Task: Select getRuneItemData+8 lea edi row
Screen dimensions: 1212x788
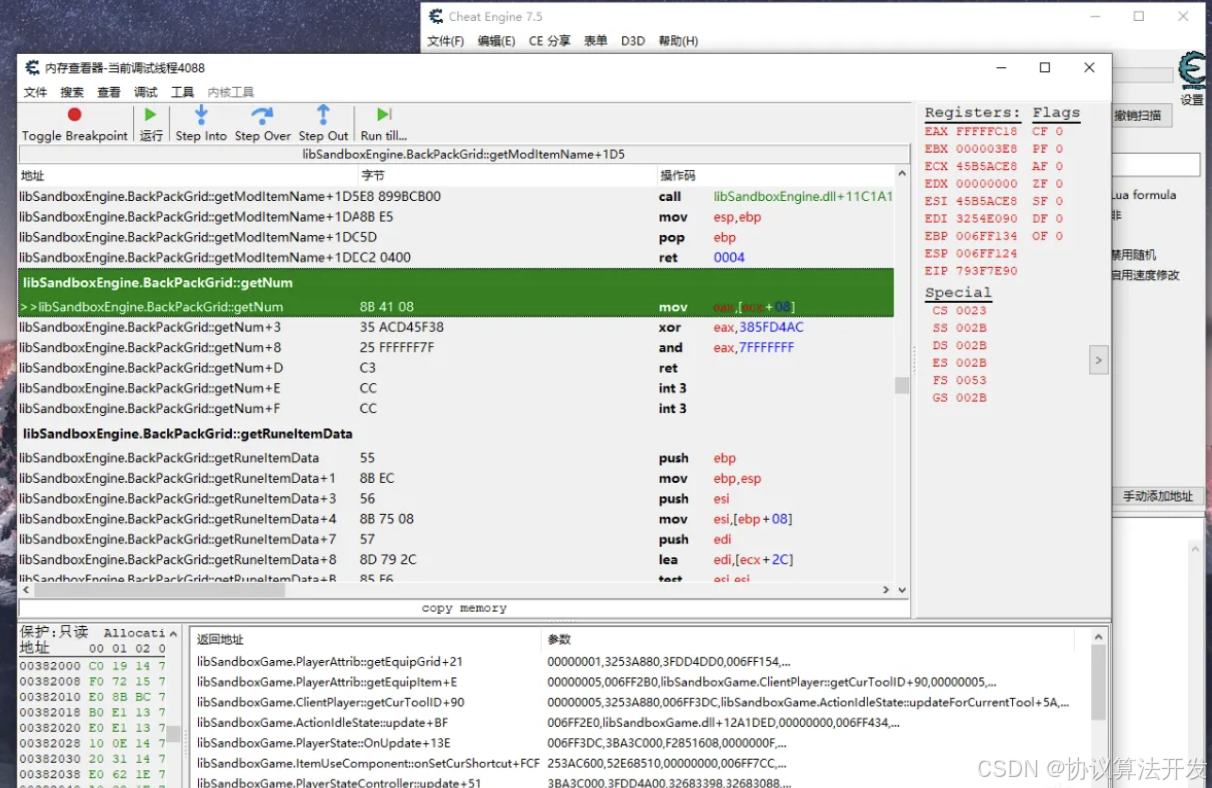Action: [x=456, y=559]
